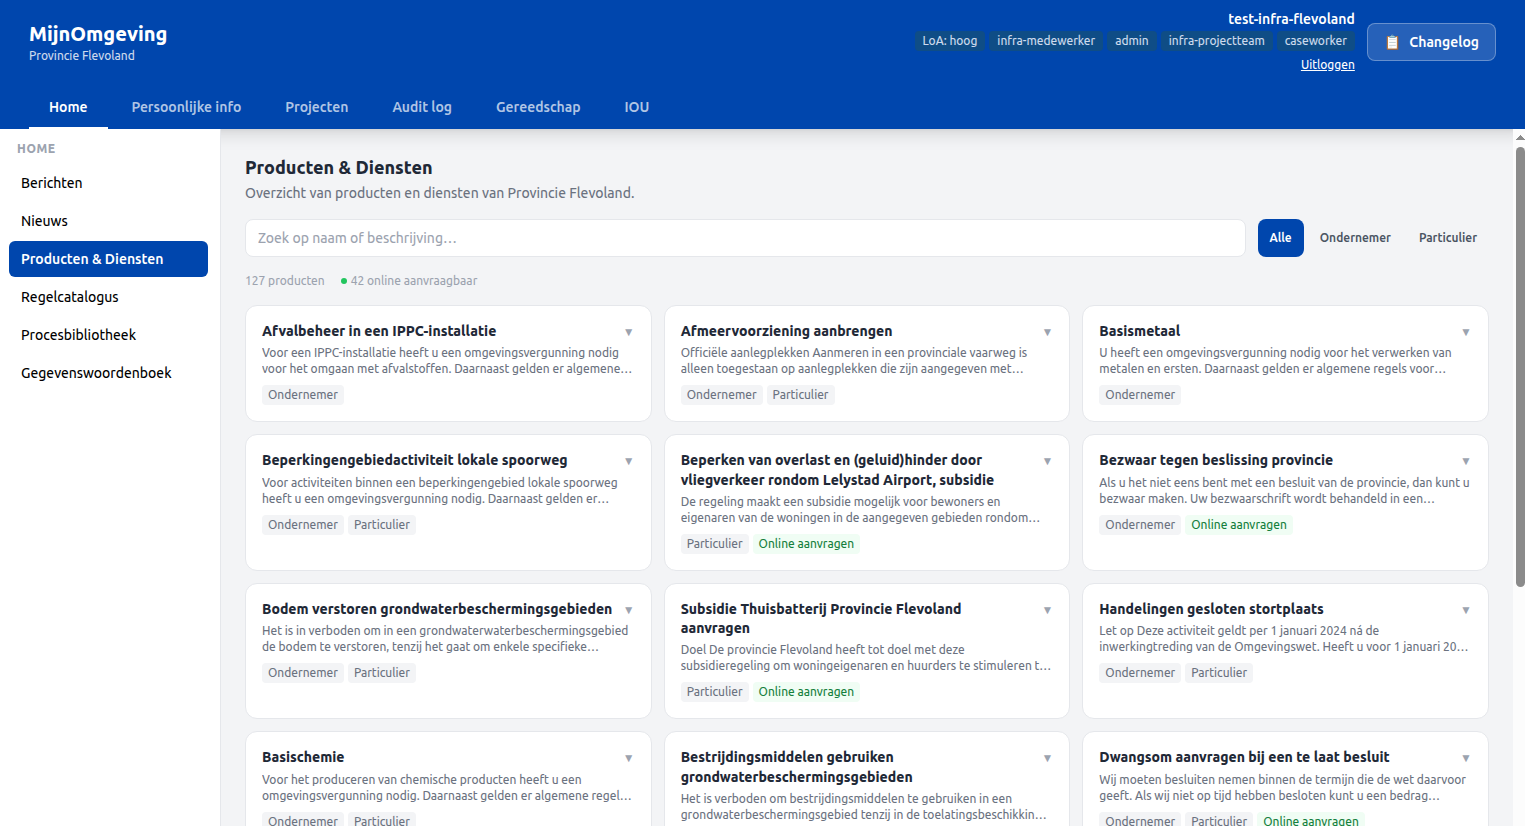Click the caseworker role badge
Screen dimensions: 1525x826
coord(1316,40)
